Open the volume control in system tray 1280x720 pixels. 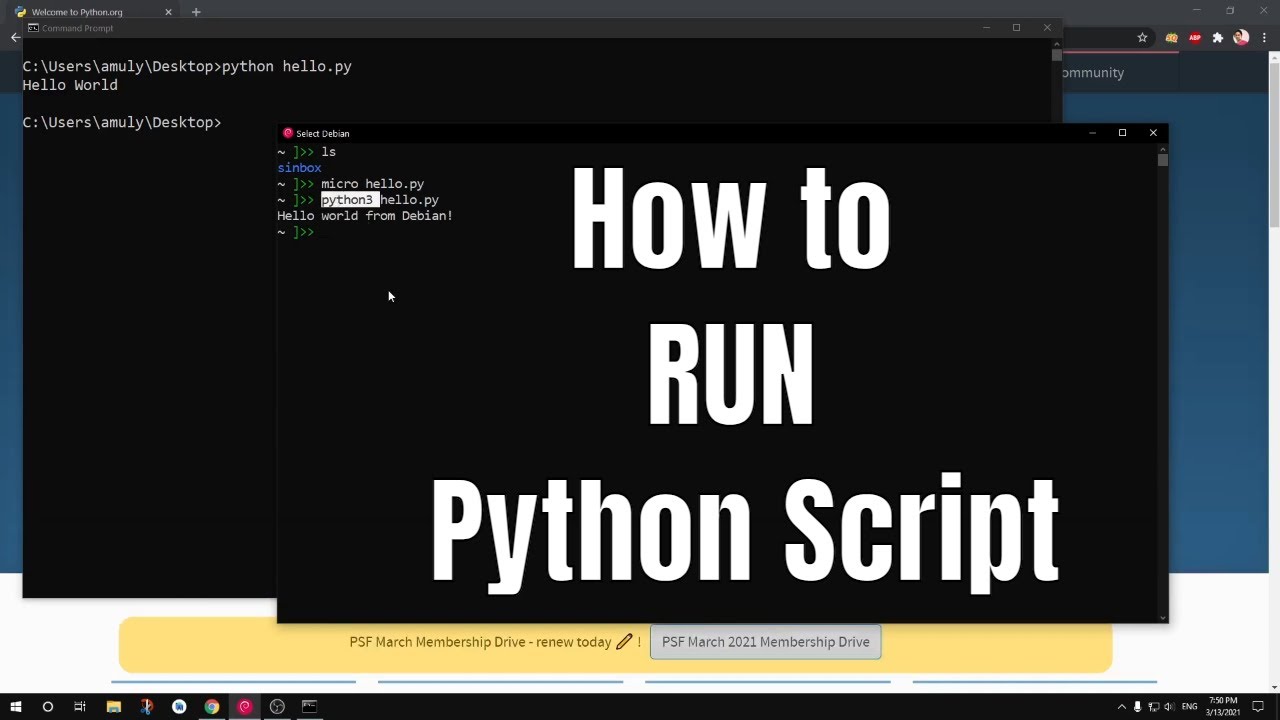[1169, 706]
